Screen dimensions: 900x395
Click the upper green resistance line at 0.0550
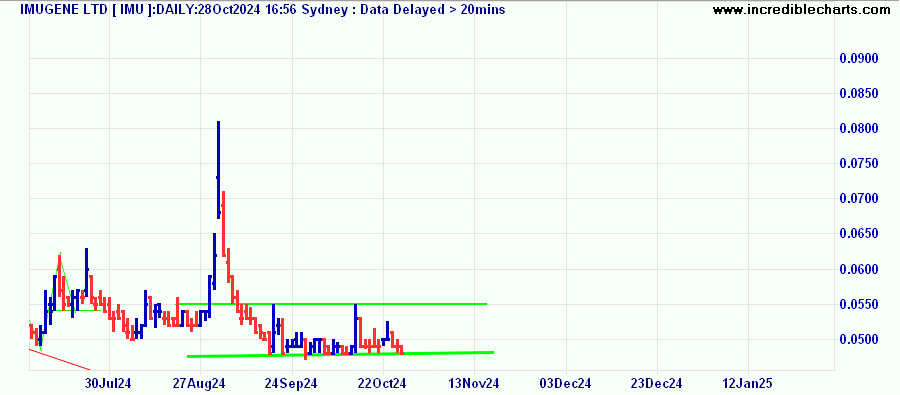(333, 304)
